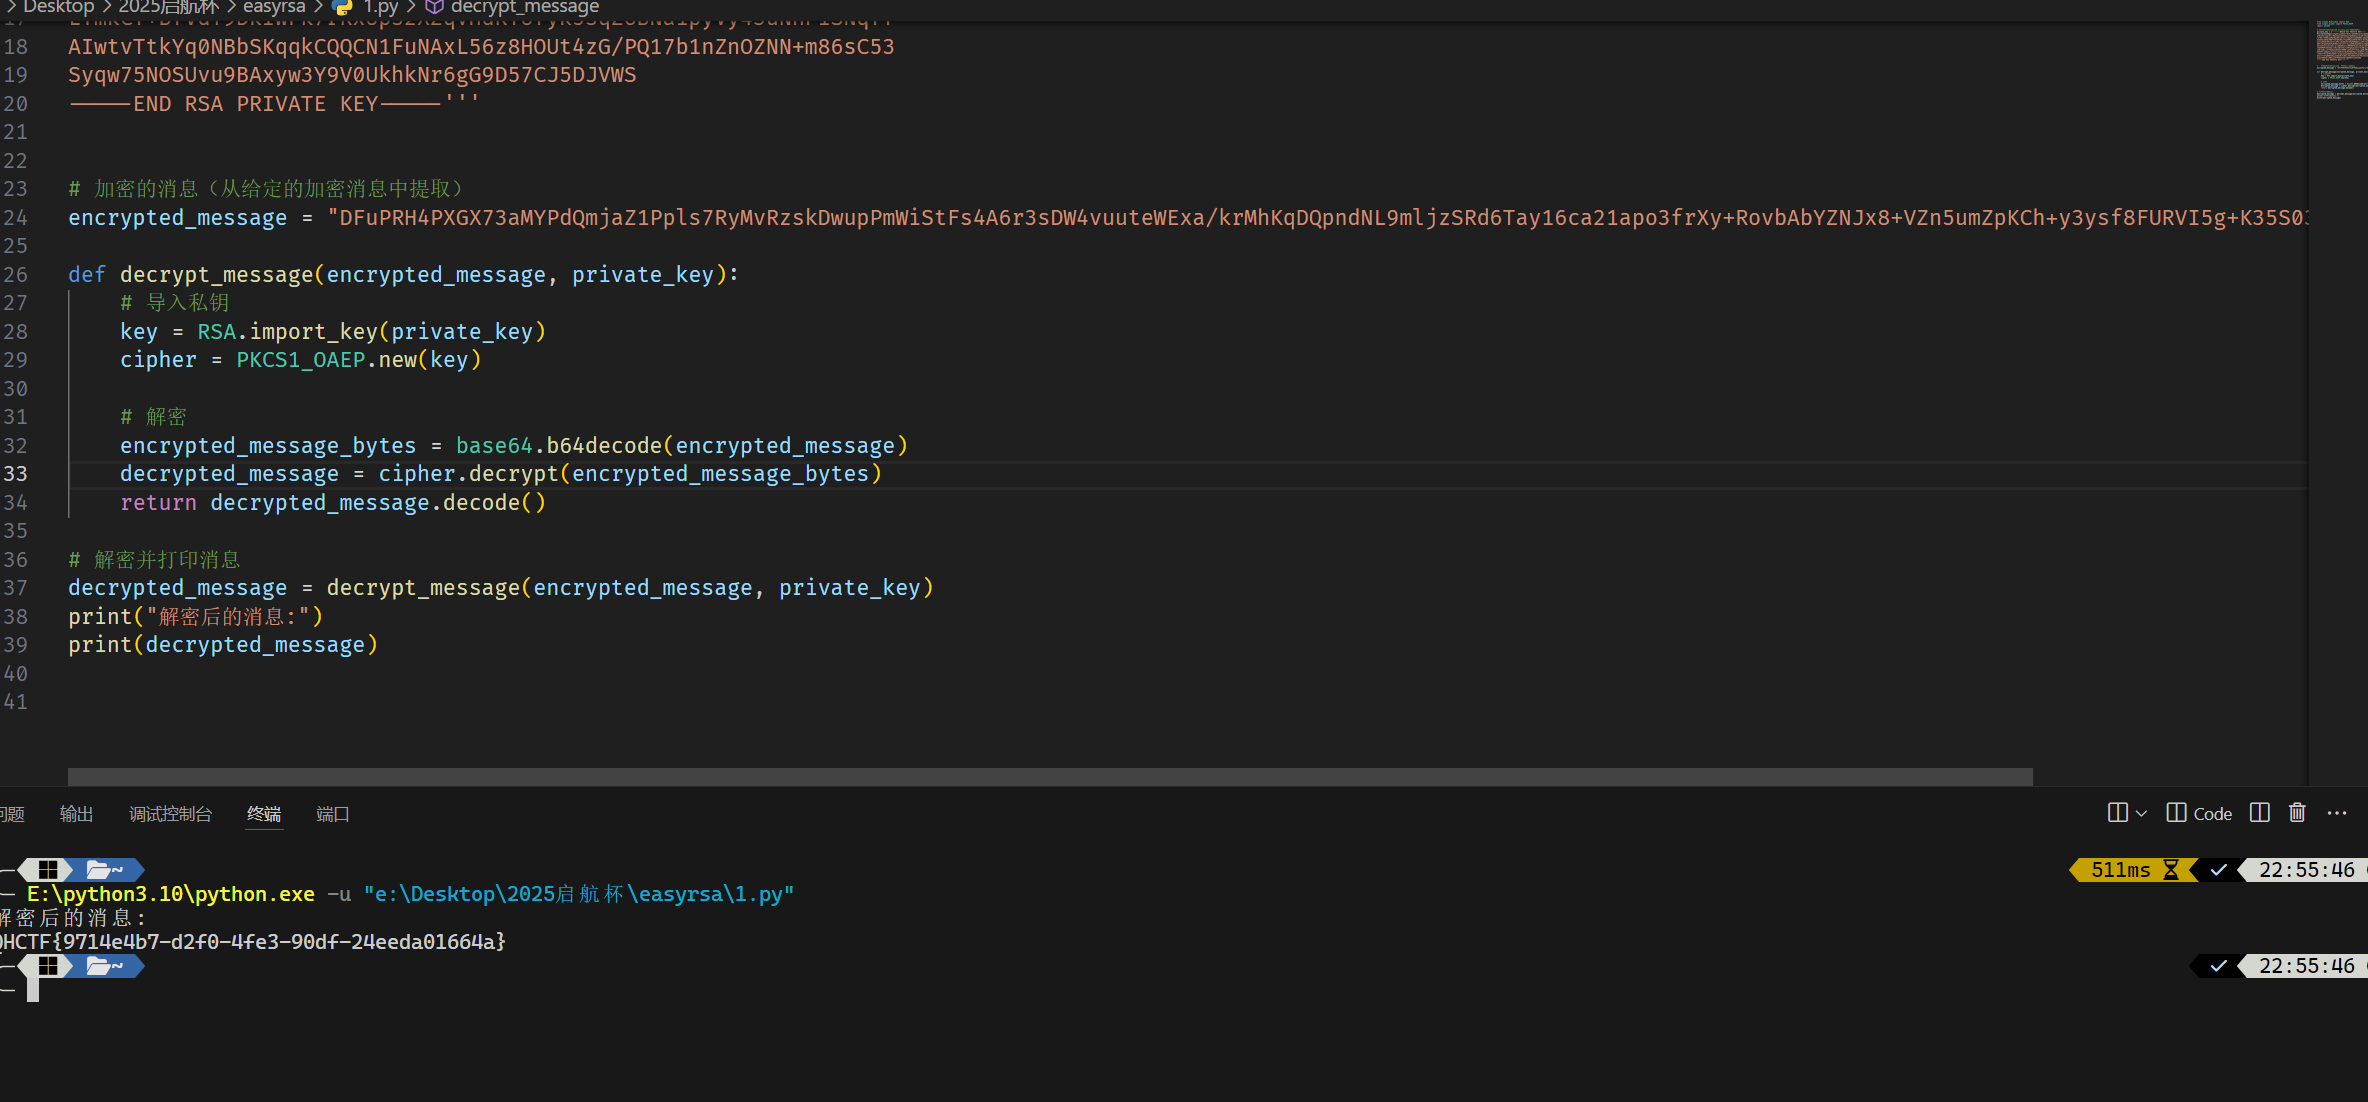Click the decrypt_message symbol icon in breadcrumb
The width and height of the screenshot is (2368, 1102).
pyautogui.click(x=435, y=7)
